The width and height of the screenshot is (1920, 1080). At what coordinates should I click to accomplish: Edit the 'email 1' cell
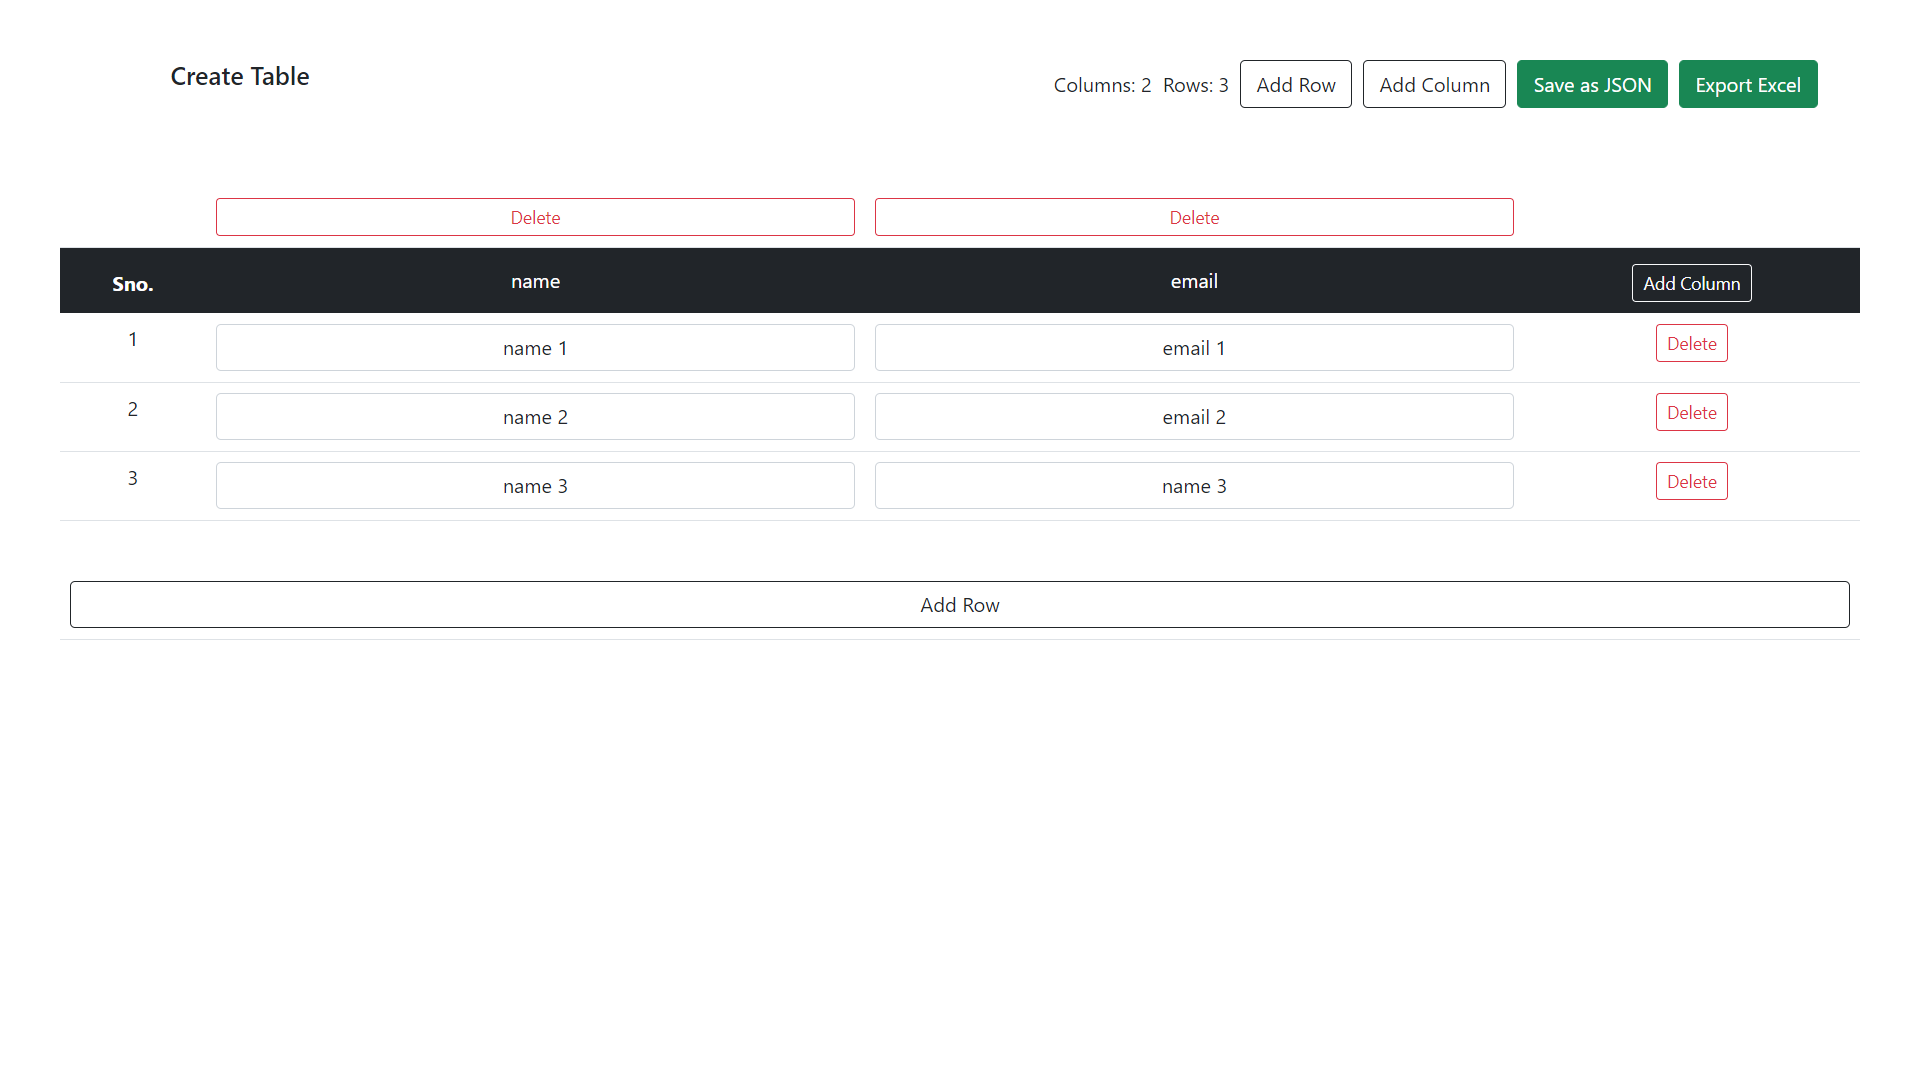pyautogui.click(x=1193, y=348)
